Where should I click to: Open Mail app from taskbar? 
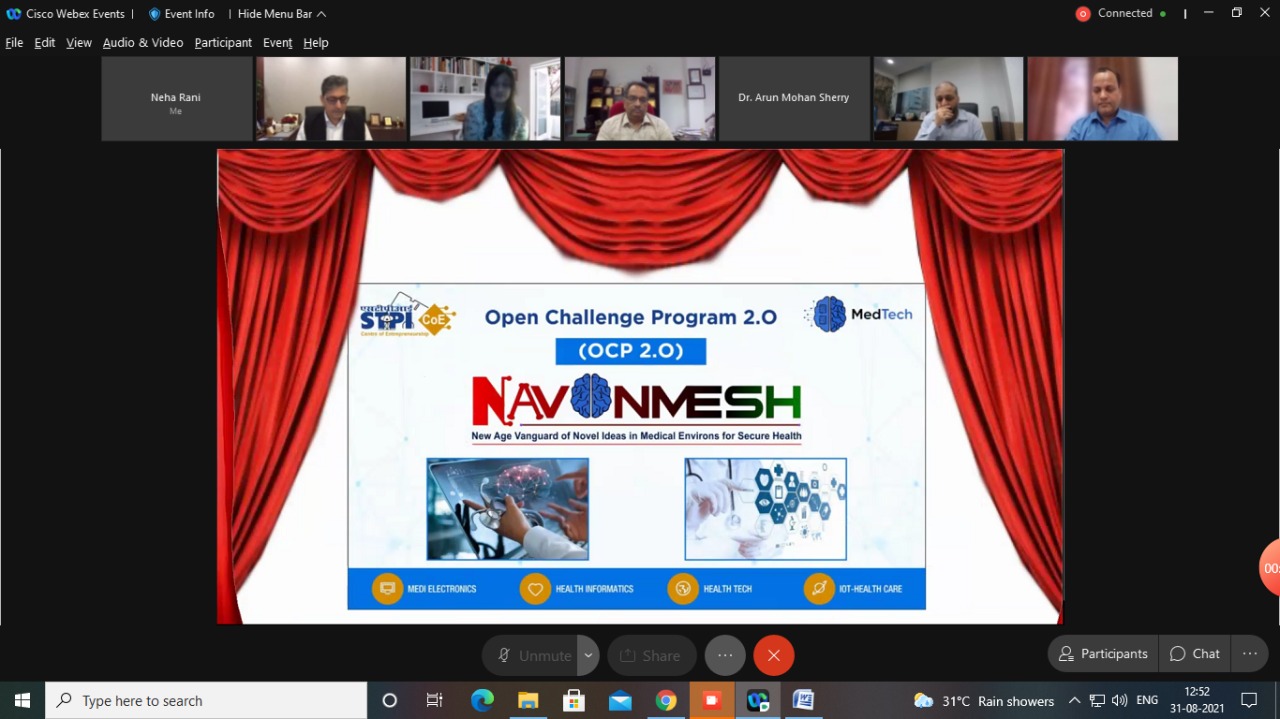point(620,700)
